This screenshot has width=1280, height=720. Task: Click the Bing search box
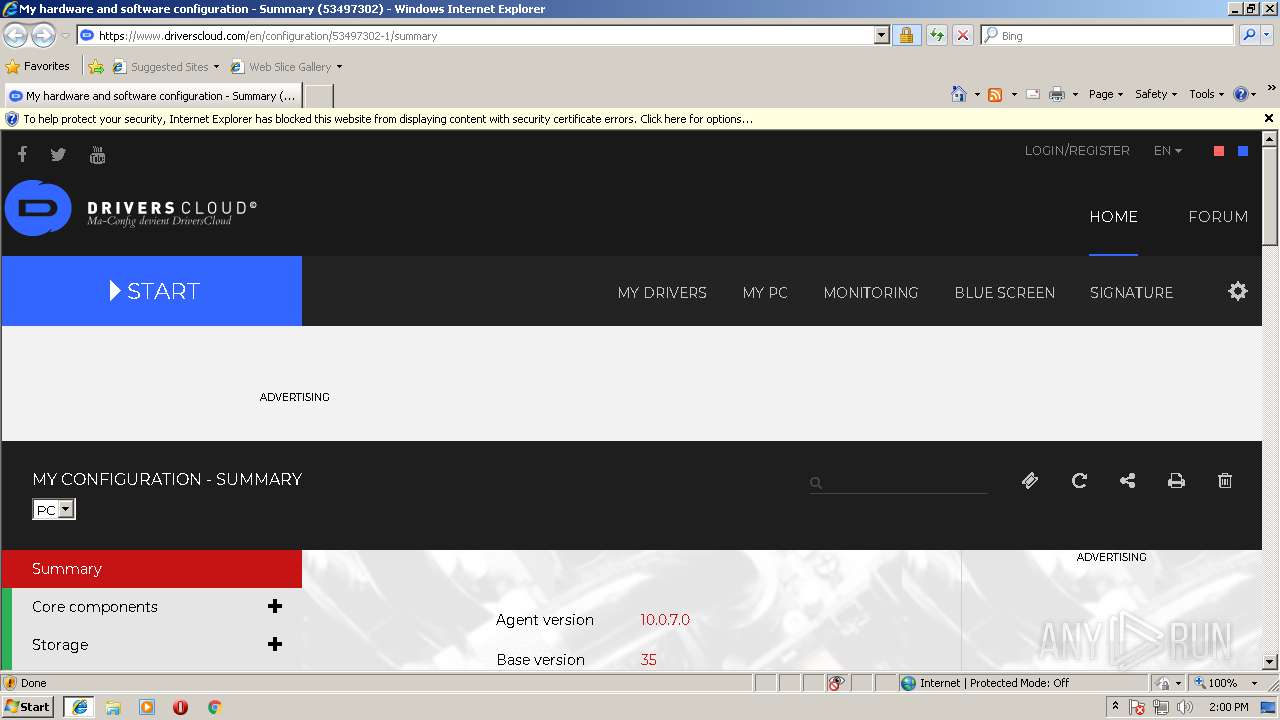1107,35
